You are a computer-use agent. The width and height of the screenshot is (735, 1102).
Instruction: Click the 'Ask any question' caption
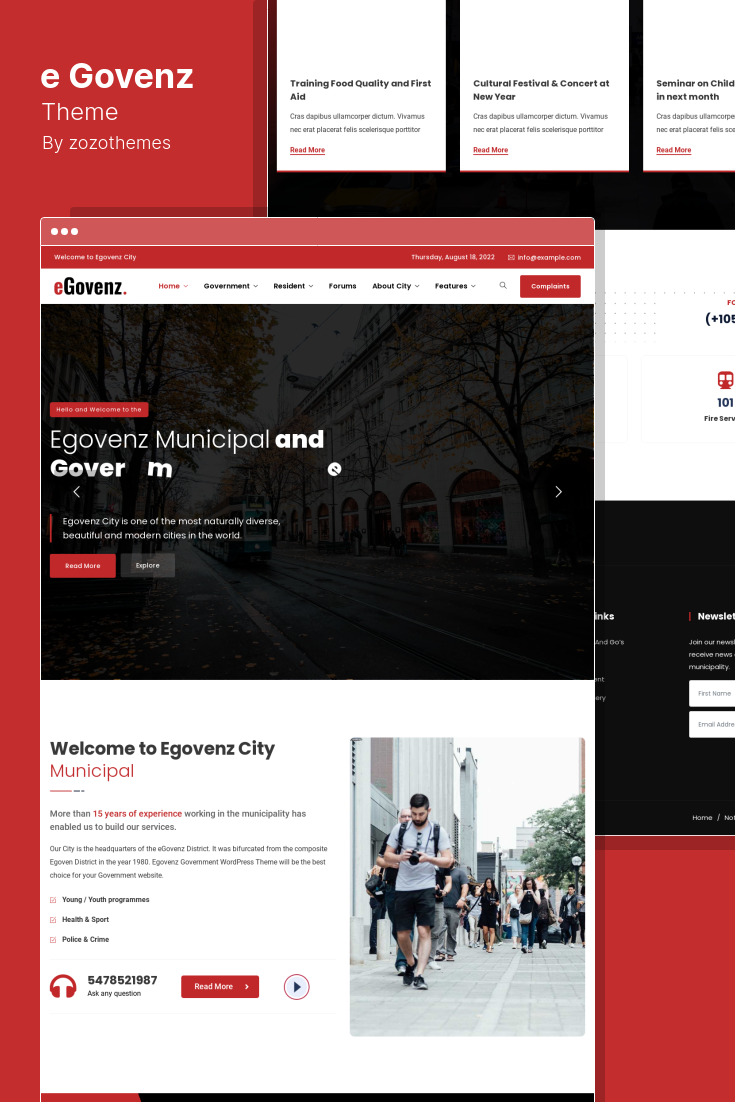tap(114, 994)
